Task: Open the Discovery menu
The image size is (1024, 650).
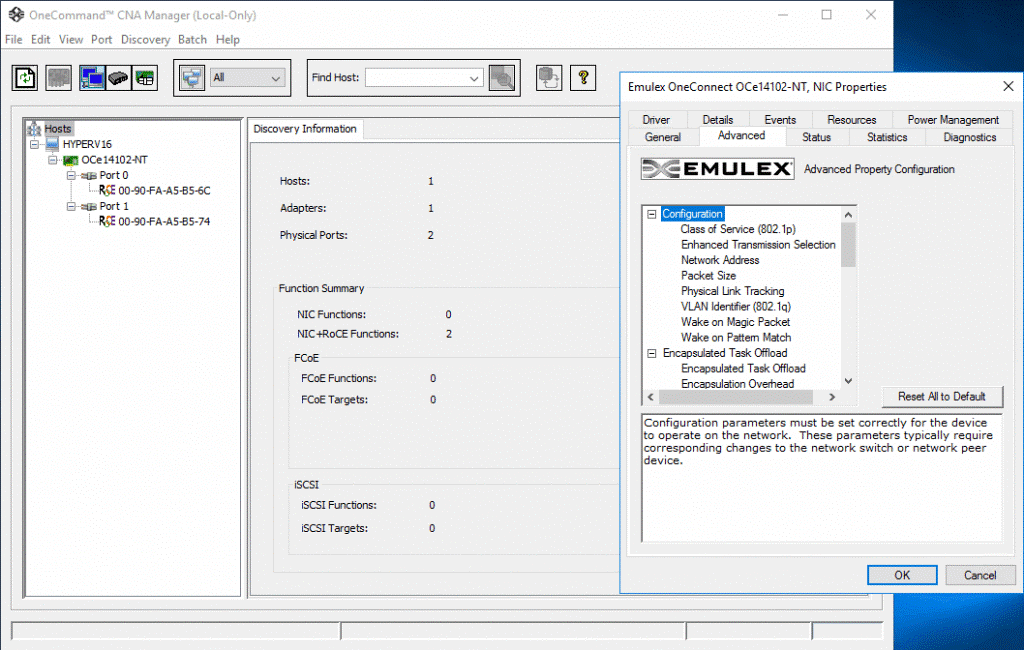Action: [145, 40]
